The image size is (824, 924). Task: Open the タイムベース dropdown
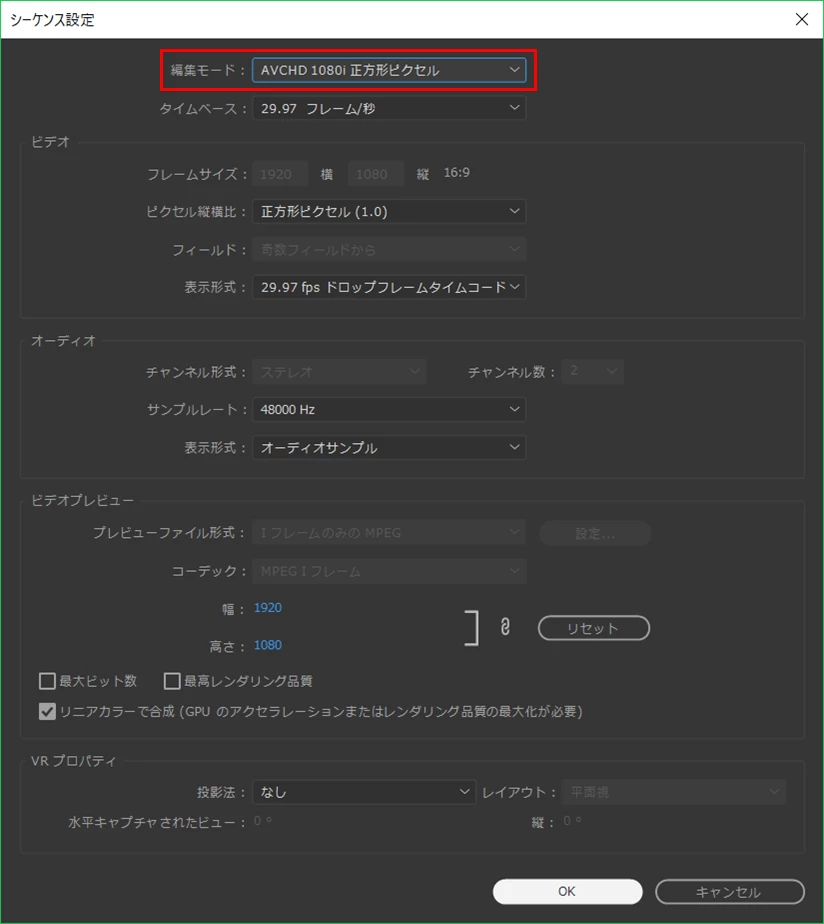tap(389, 108)
